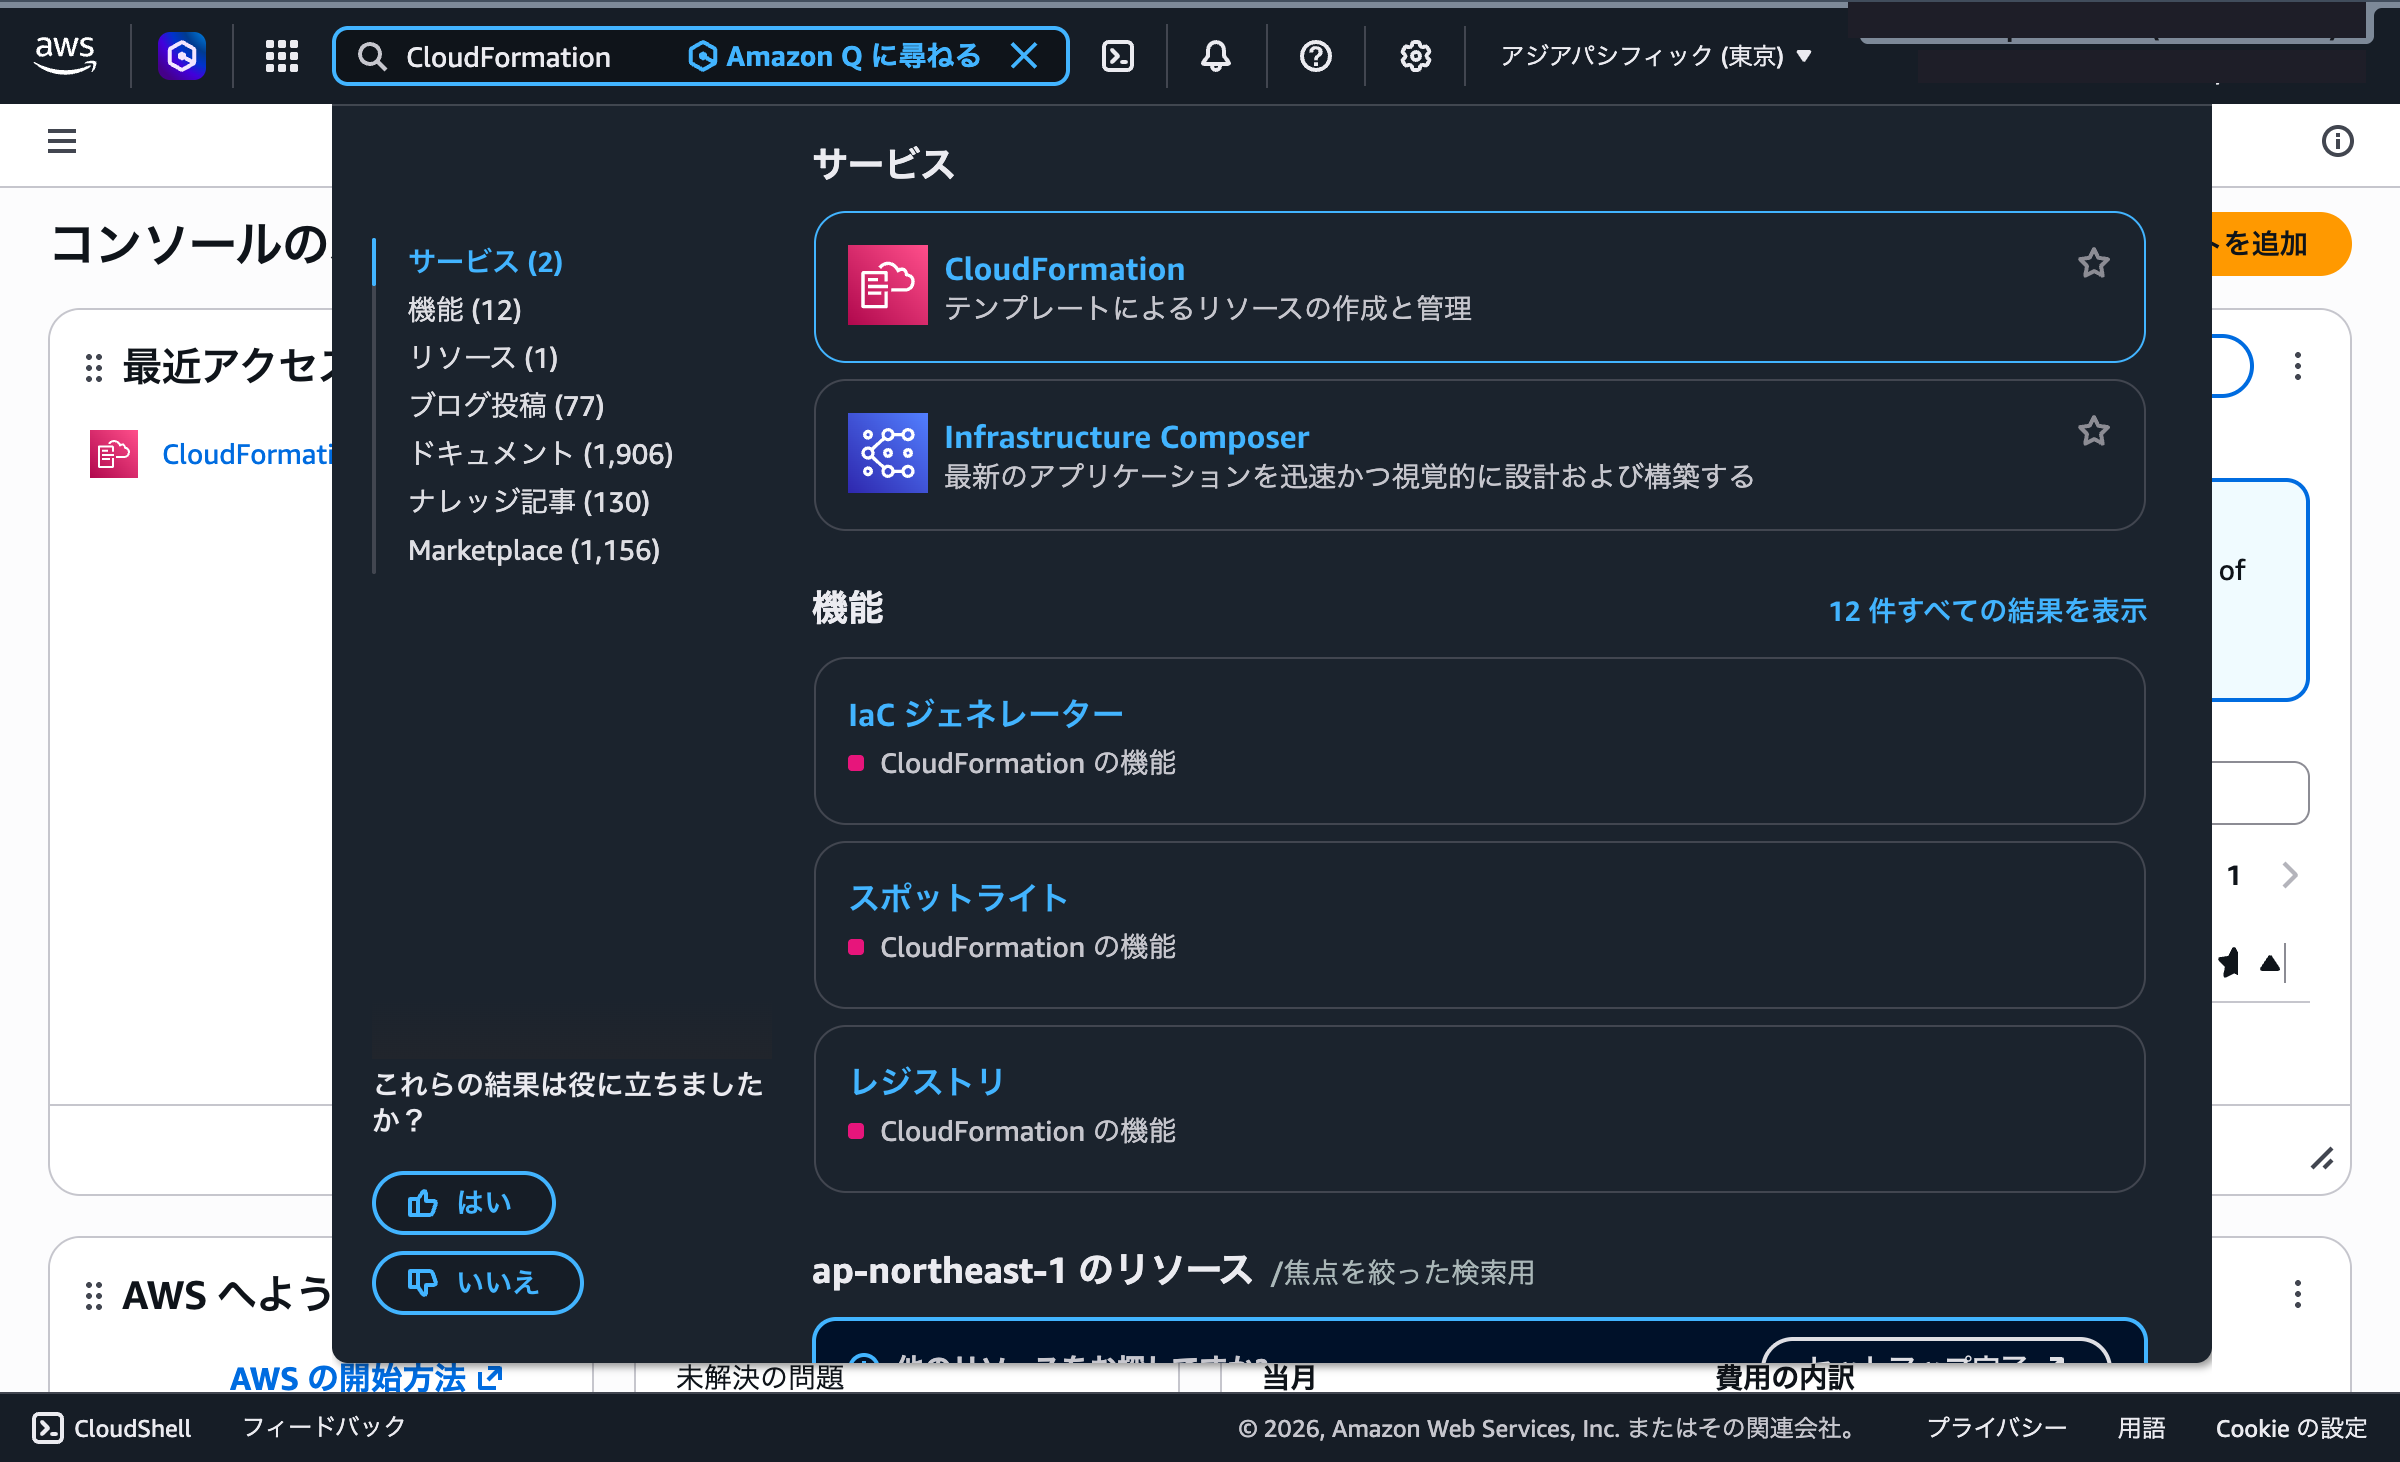Open Cookie の設定 in footer
The image size is (2400, 1462).
2292,1428
